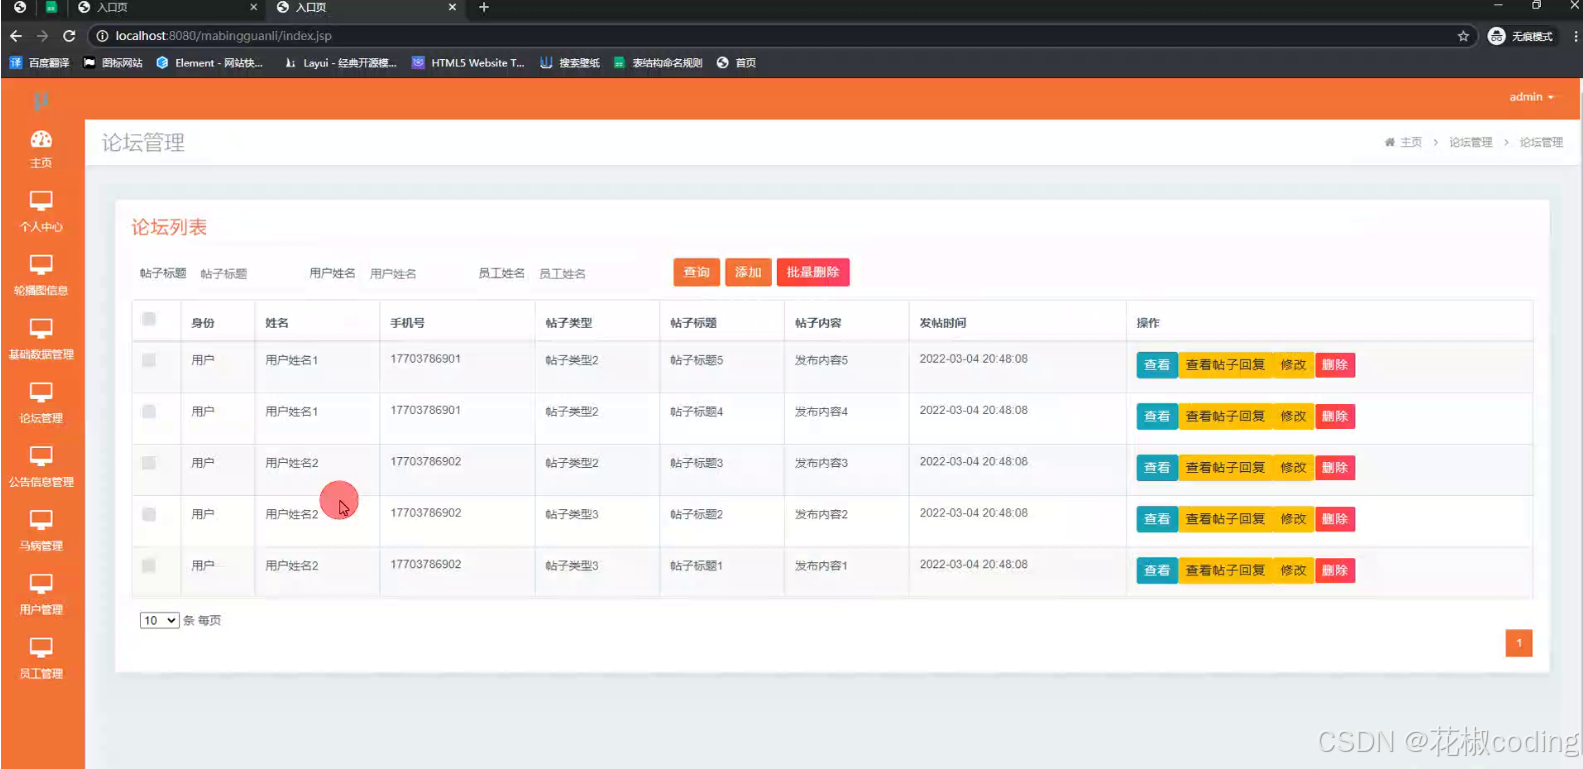Image resolution: width=1583 pixels, height=769 pixels.
Task: Open the Layui - 经典开源模 bookmark
Action: click(340, 63)
